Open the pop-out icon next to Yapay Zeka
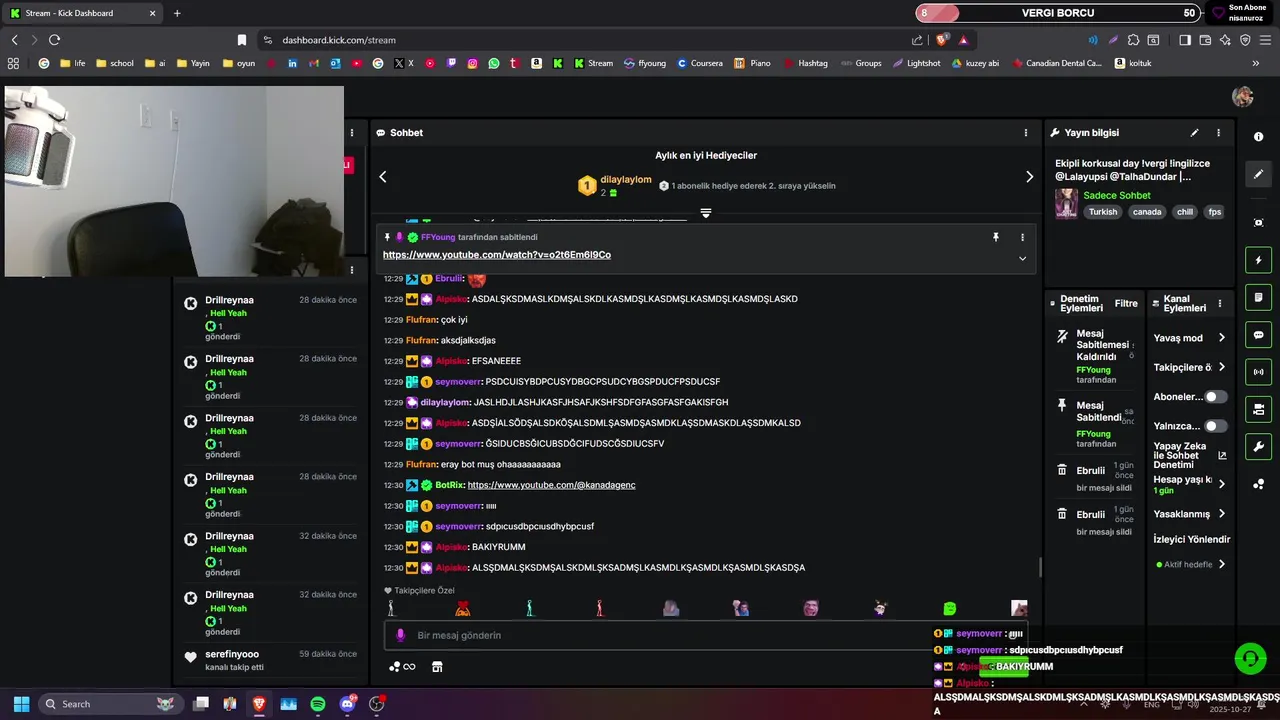The width and height of the screenshot is (1280, 720). pos(1222,456)
